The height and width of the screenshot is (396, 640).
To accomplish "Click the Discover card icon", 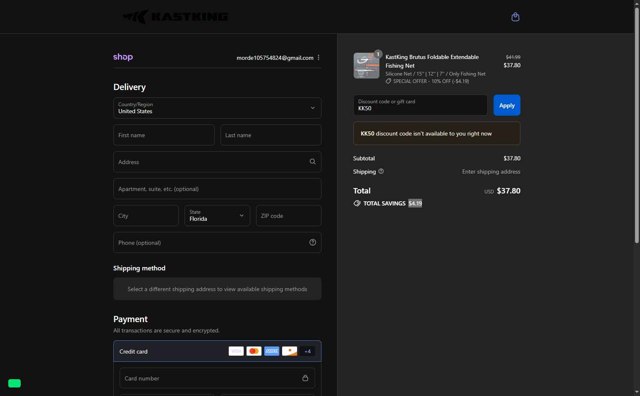I will click(x=289, y=351).
